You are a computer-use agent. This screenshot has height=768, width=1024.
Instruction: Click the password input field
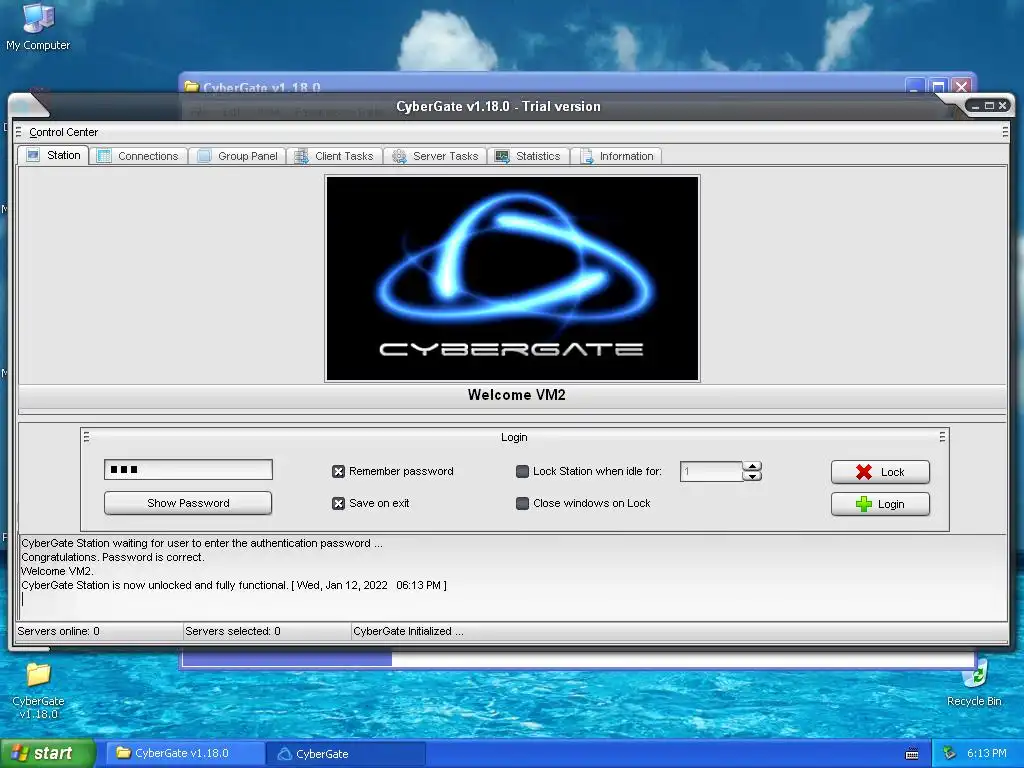click(x=188, y=470)
